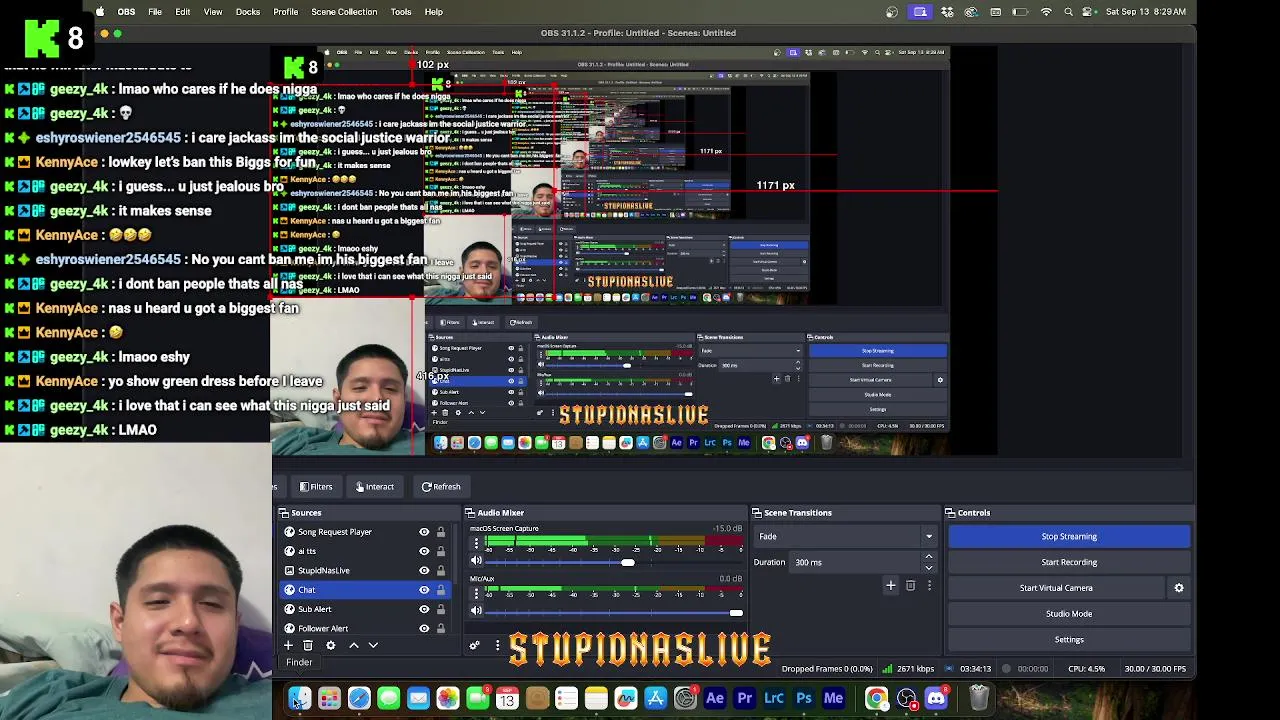Open the Help menu
The width and height of the screenshot is (1280, 720).
pyautogui.click(x=434, y=12)
